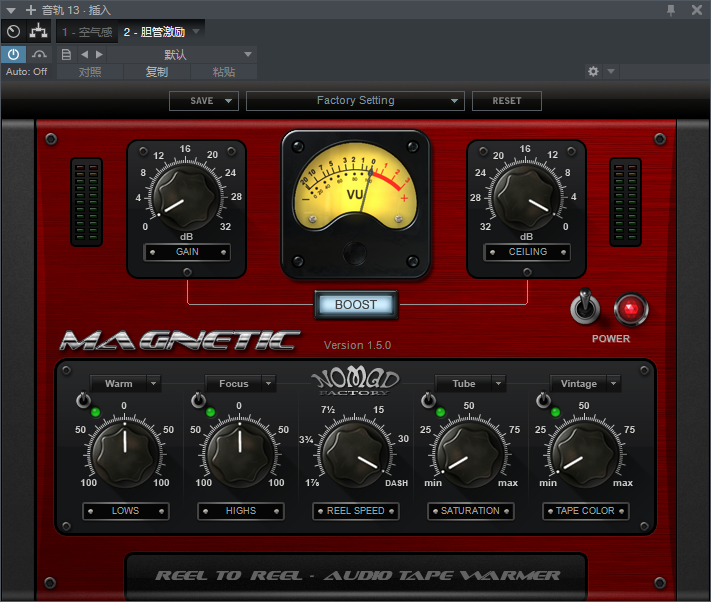This screenshot has width=711, height=602.
Task: Open the Vintage mode dropdown
Action: pos(585,384)
